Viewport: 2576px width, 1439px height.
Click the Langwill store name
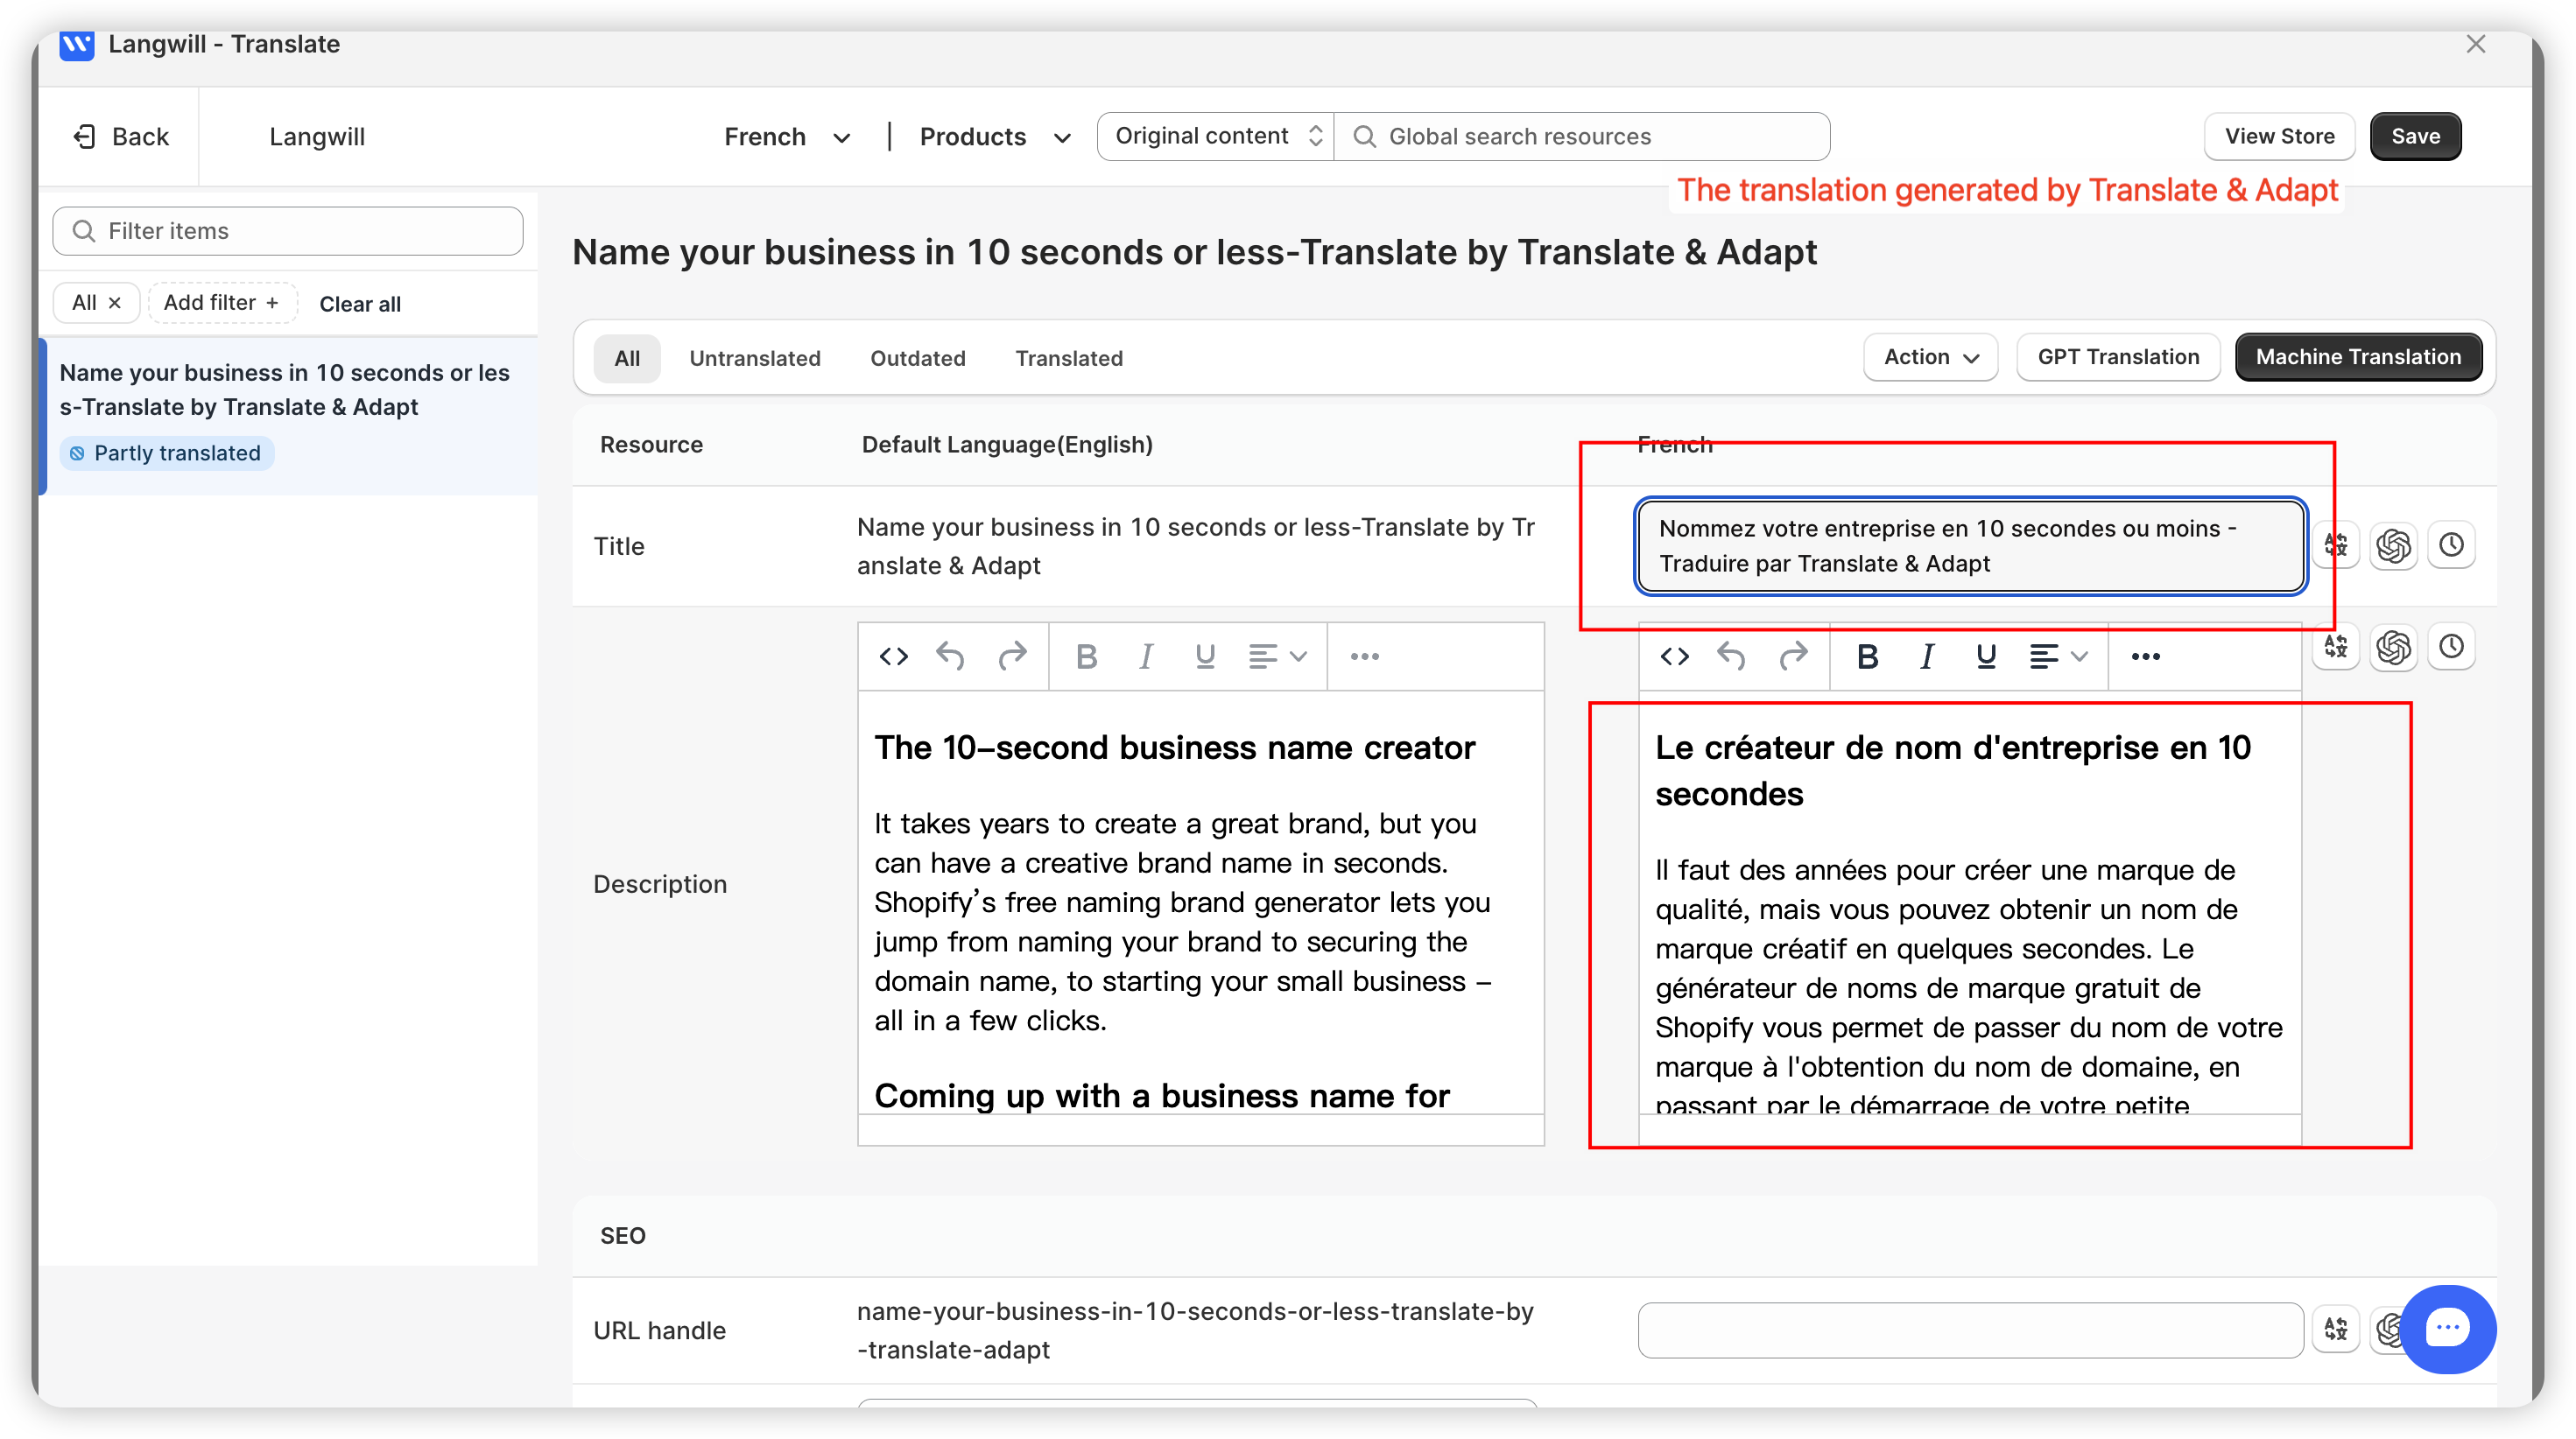coord(317,137)
